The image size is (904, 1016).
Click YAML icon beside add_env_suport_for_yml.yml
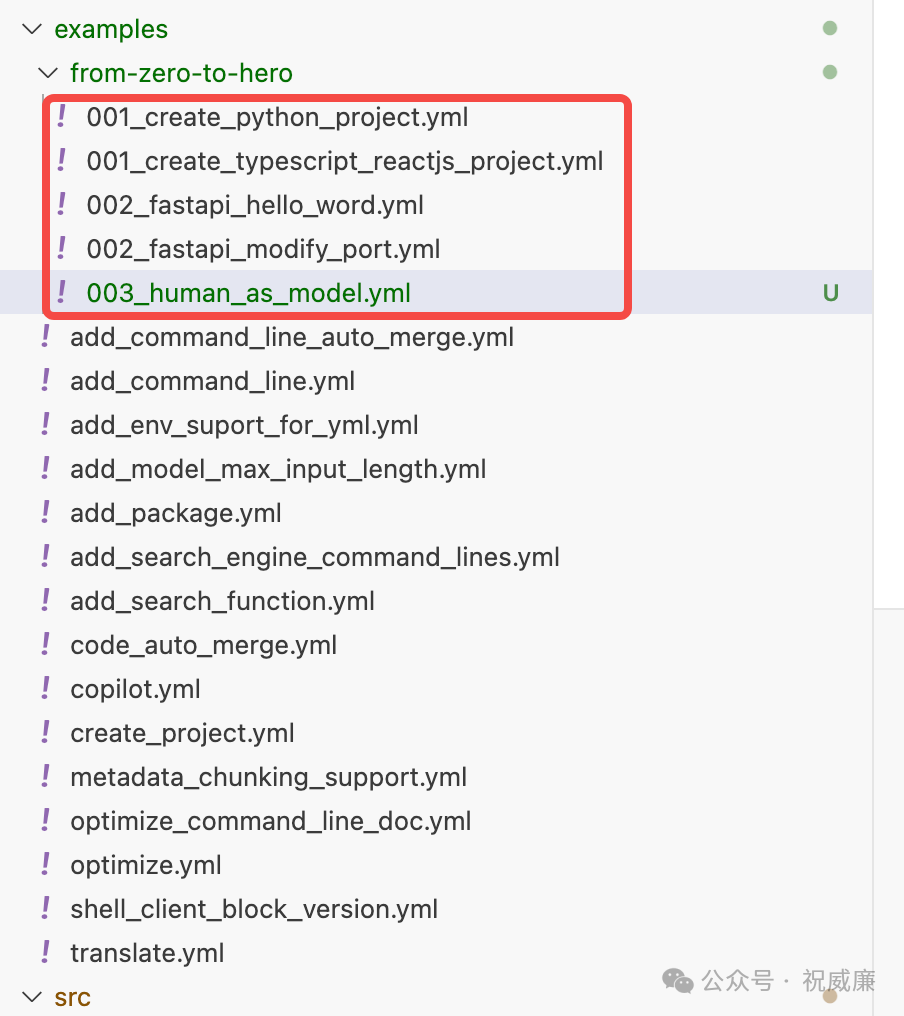click(x=45, y=425)
